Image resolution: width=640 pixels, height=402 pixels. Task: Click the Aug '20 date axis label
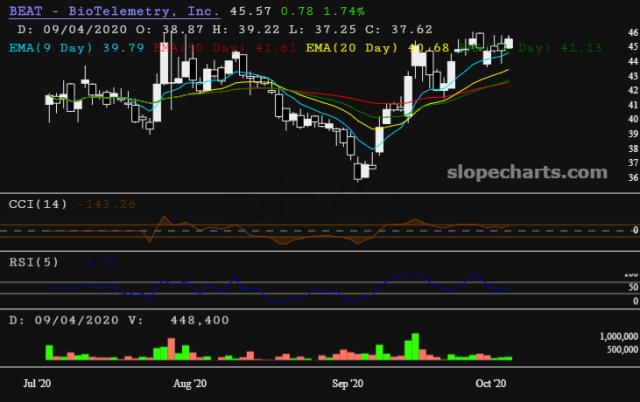pyautogui.click(x=189, y=382)
